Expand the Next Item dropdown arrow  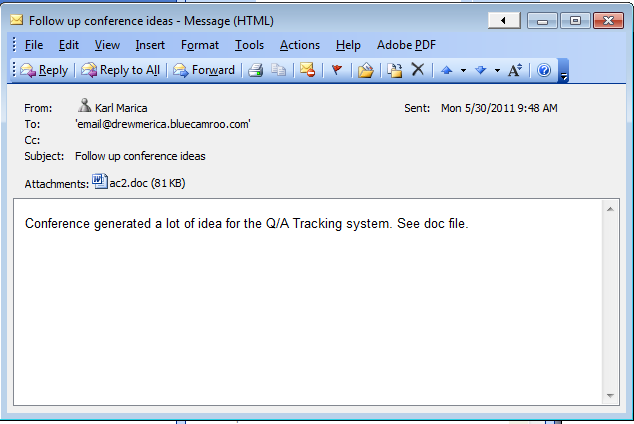click(x=497, y=71)
